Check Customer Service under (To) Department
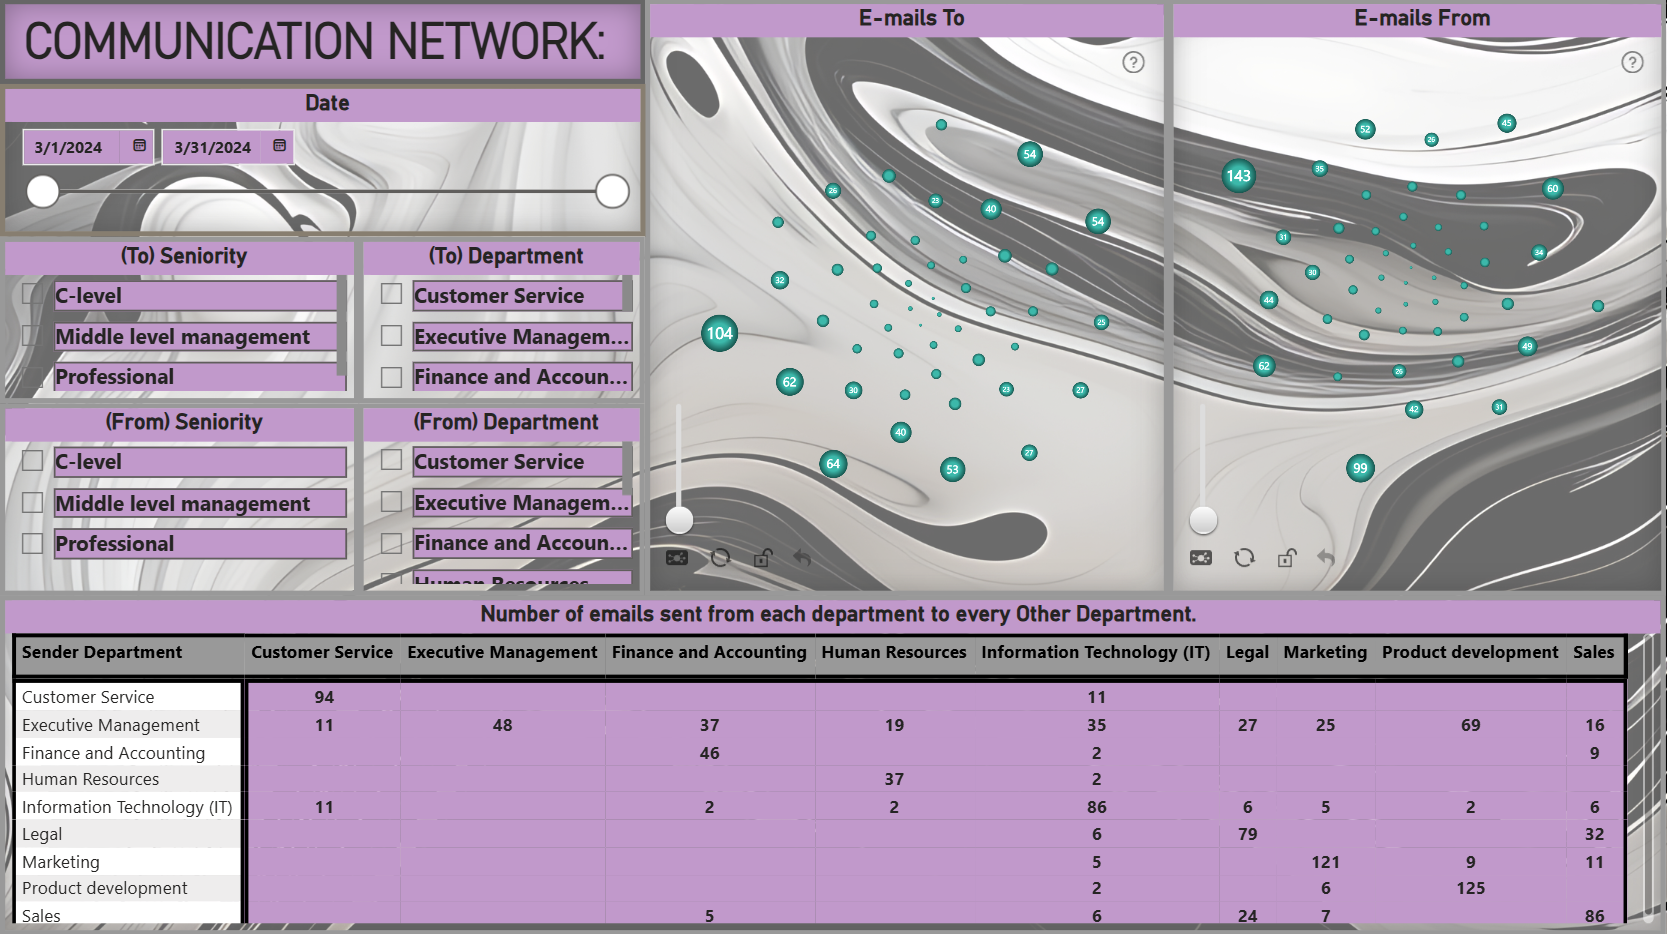The height and width of the screenshot is (934, 1667). (x=391, y=294)
